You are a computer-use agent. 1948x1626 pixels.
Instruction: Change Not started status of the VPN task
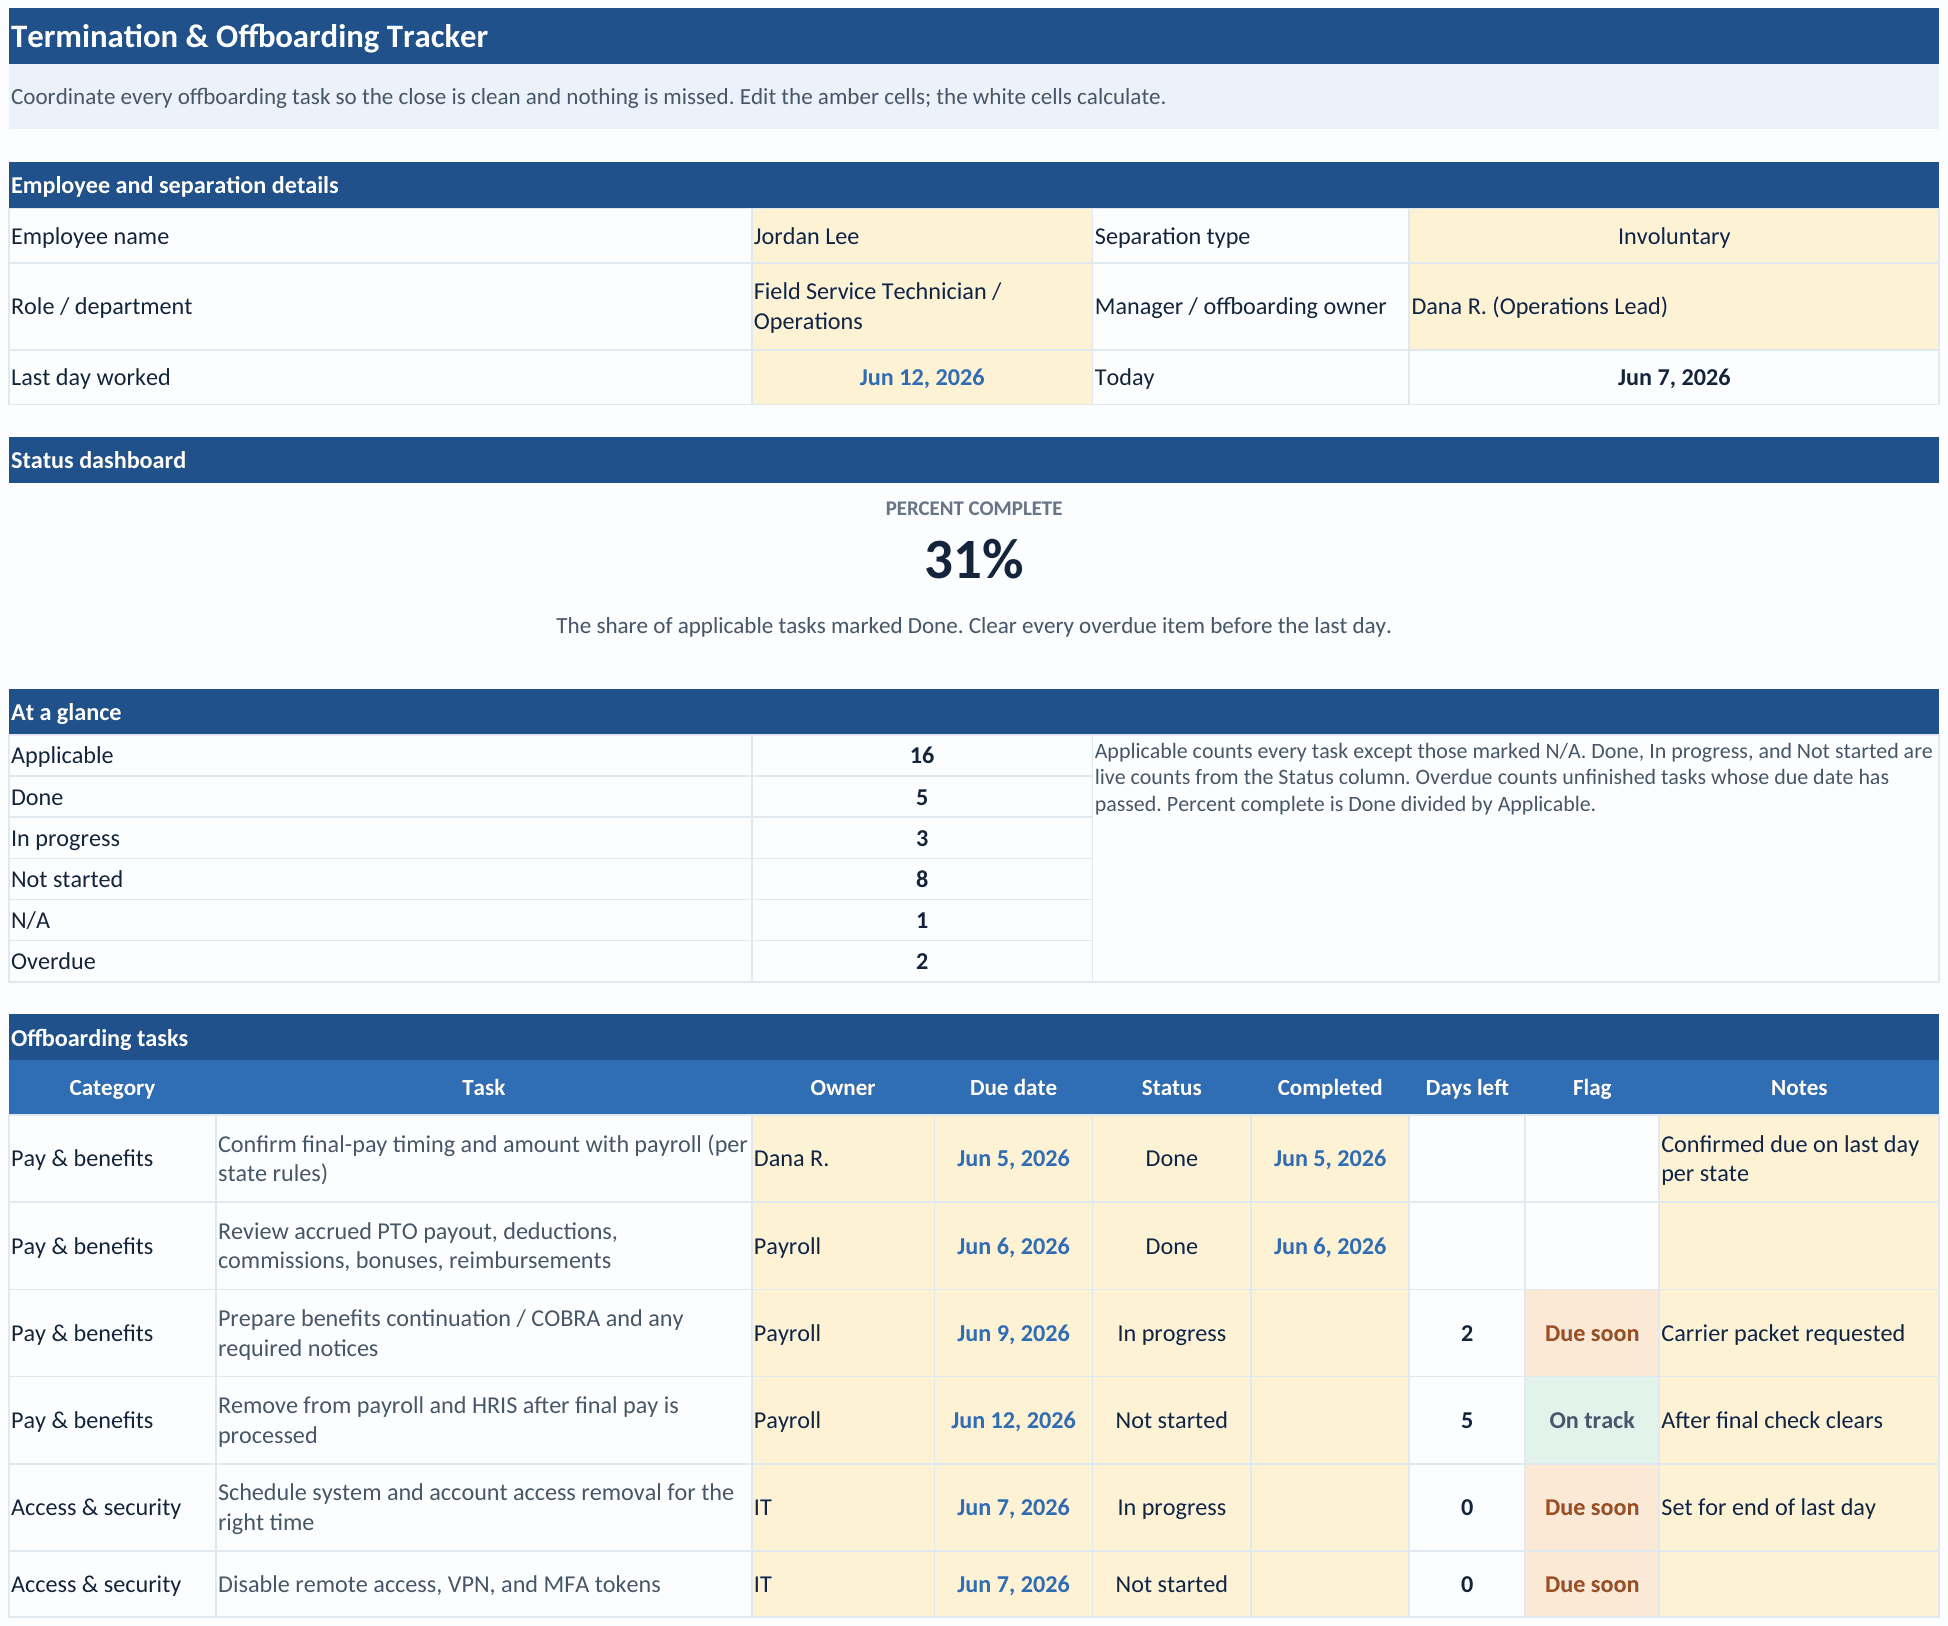[x=1171, y=1584]
